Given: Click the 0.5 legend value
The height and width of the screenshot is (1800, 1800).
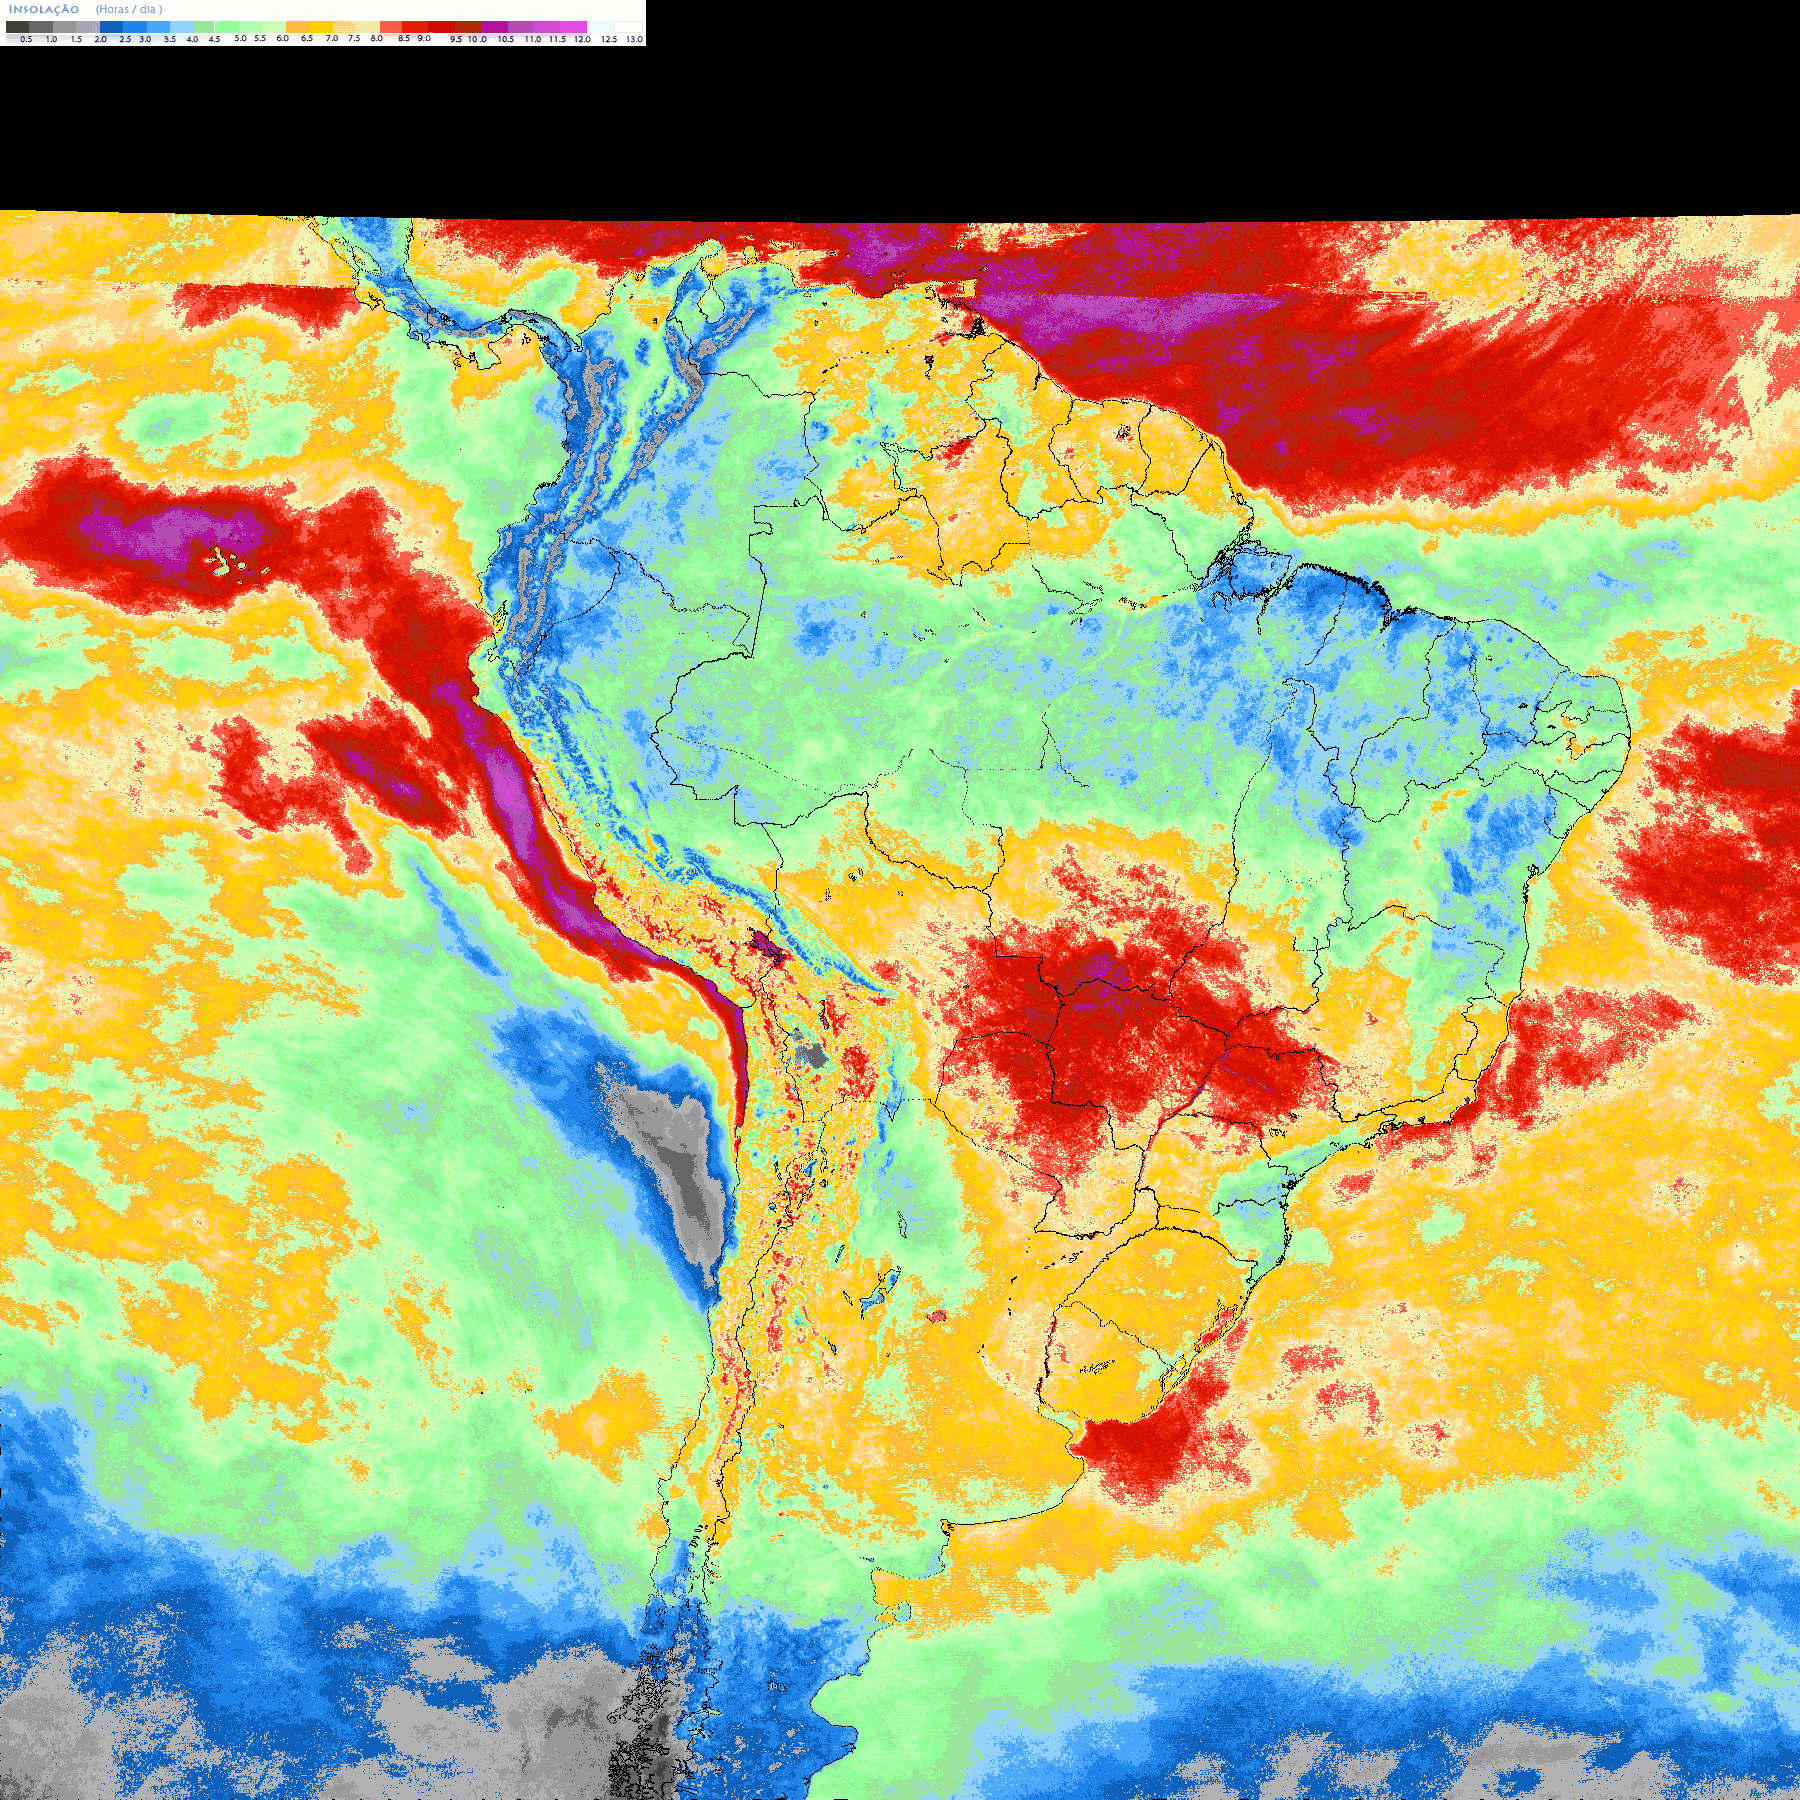Looking at the screenshot, I should pyautogui.click(x=26, y=39).
